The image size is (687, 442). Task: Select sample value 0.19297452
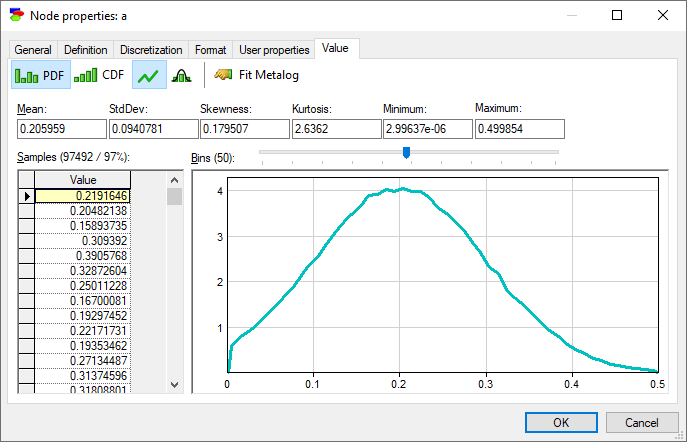tap(82, 315)
